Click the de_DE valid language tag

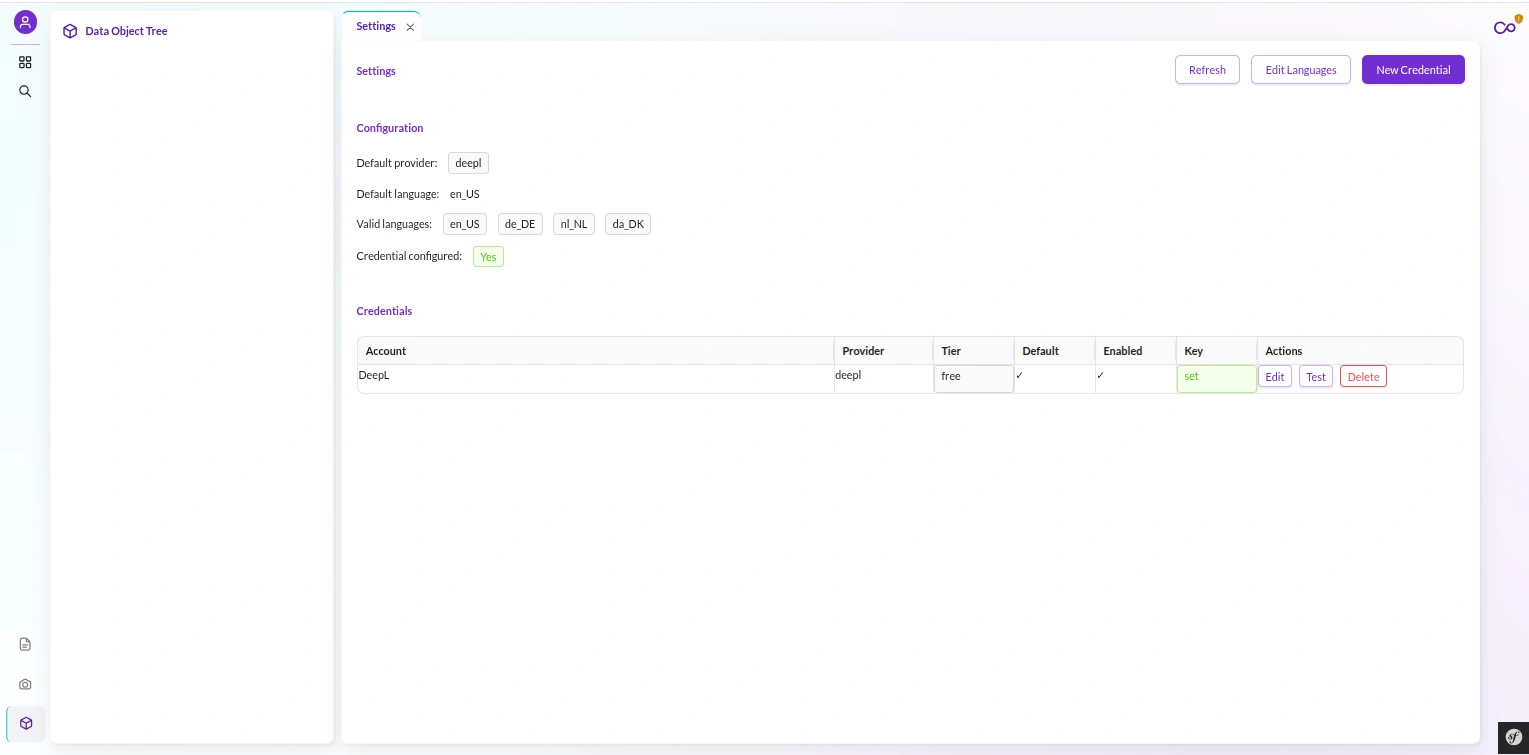point(520,224)
